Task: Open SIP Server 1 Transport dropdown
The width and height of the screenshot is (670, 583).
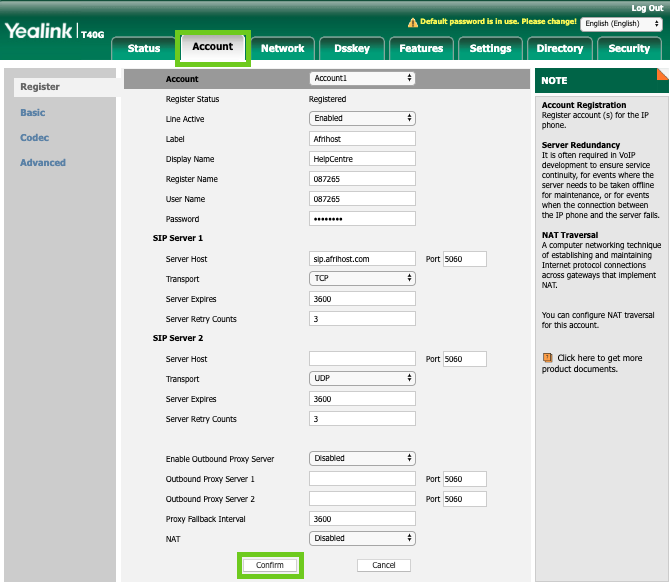Action: click(362, 279)
